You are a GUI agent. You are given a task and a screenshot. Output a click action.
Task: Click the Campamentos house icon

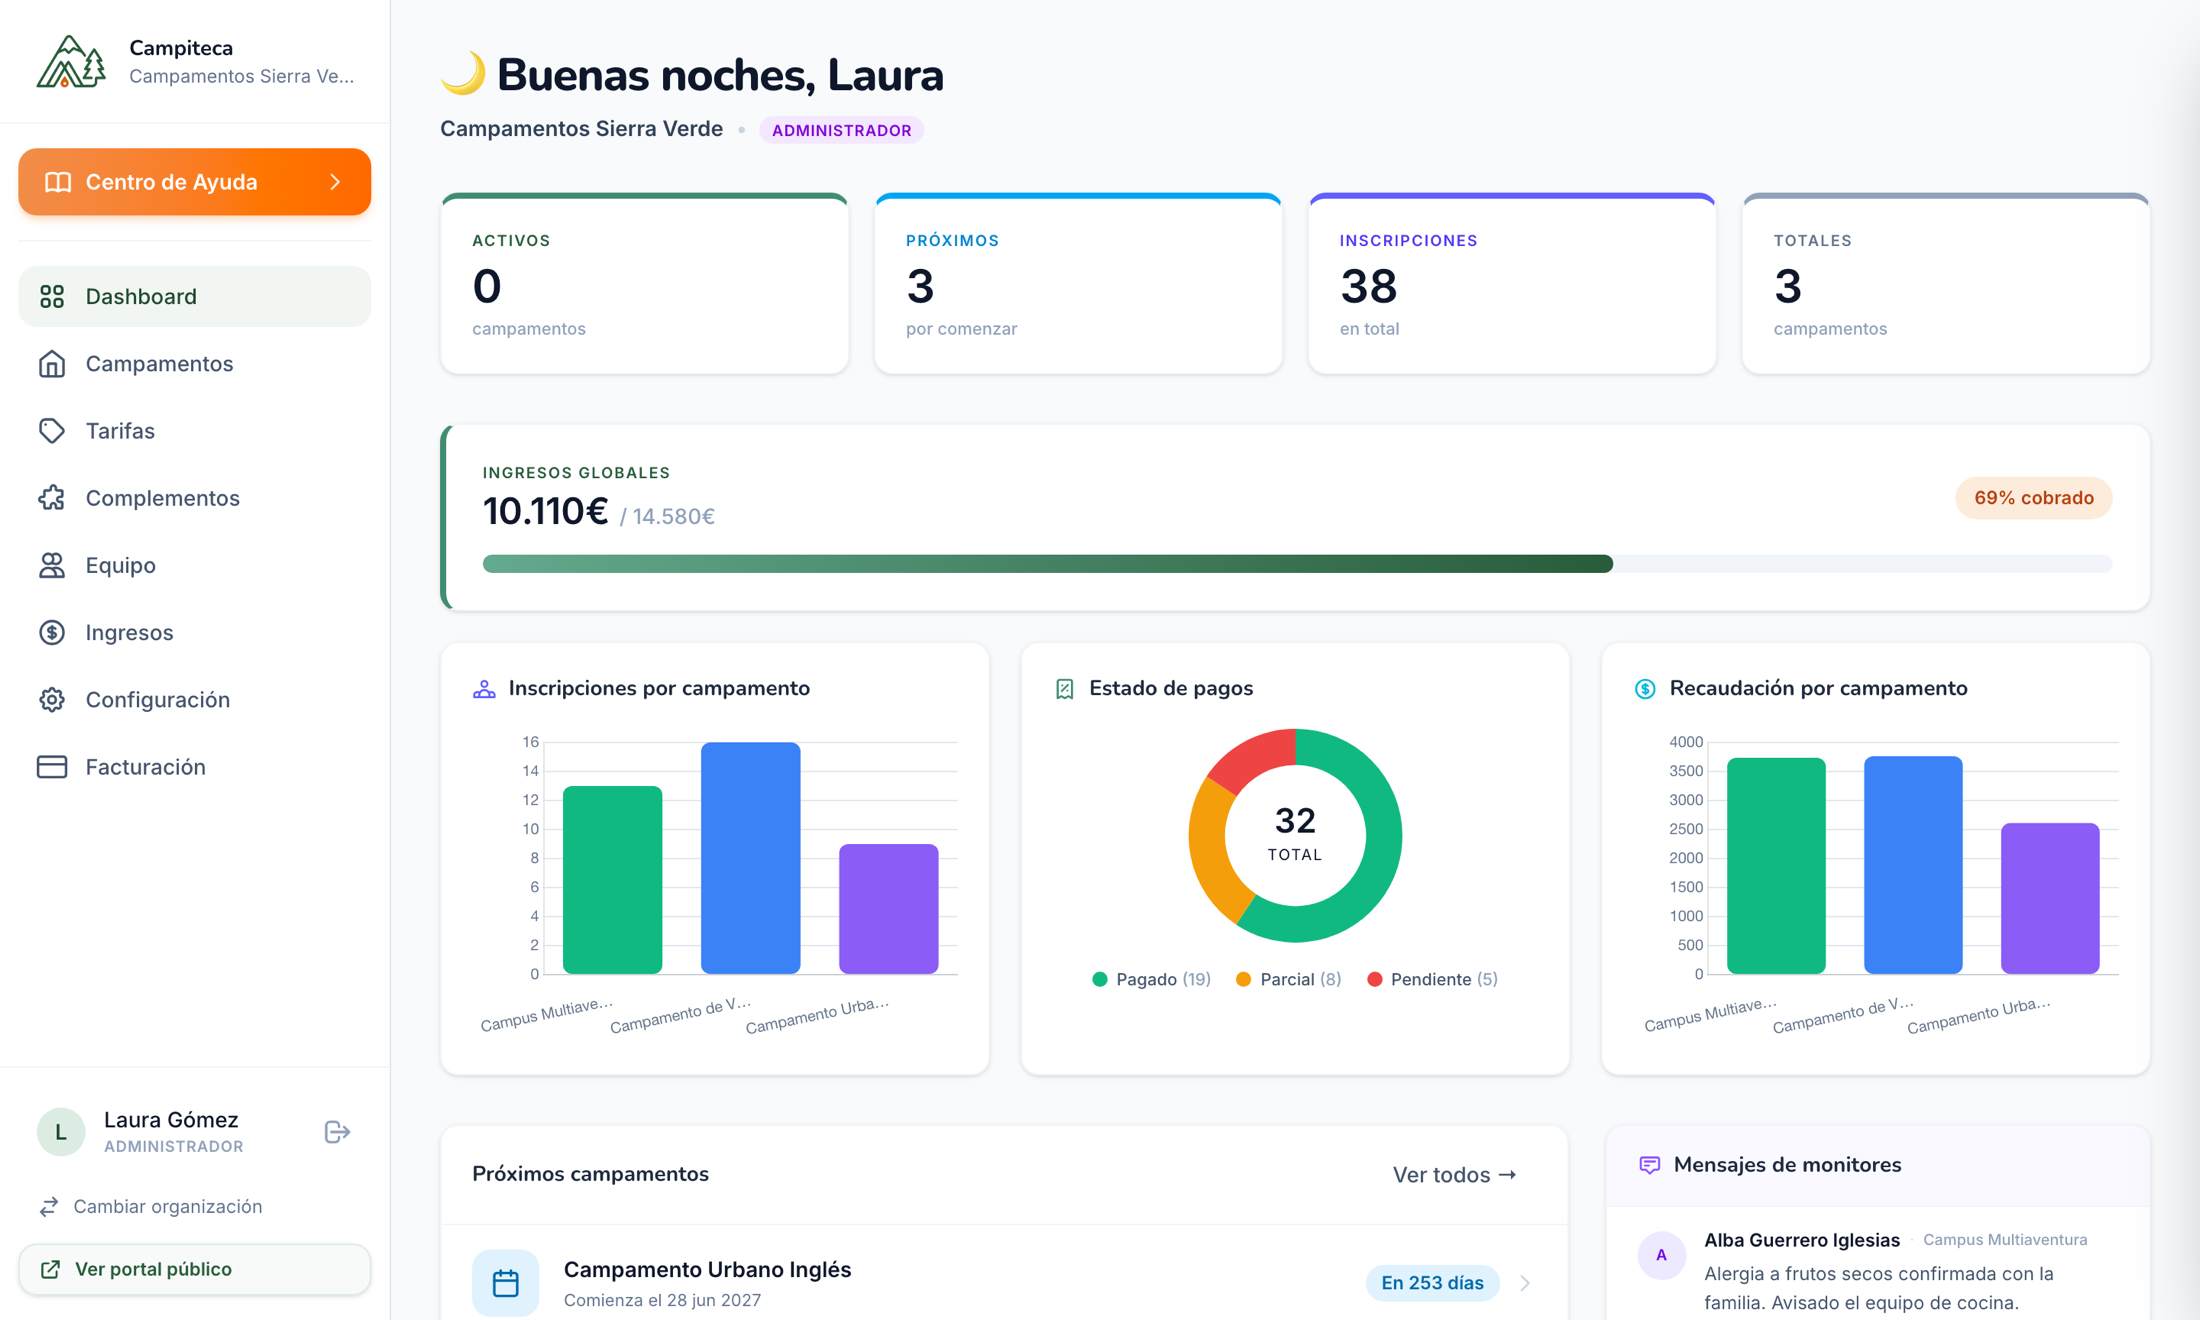(52, 364)
